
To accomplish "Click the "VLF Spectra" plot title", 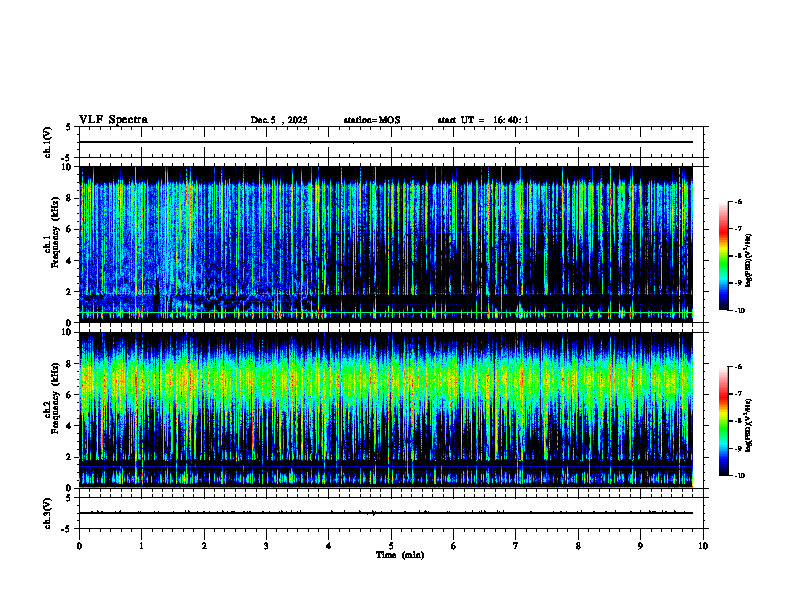I will 113,120.
